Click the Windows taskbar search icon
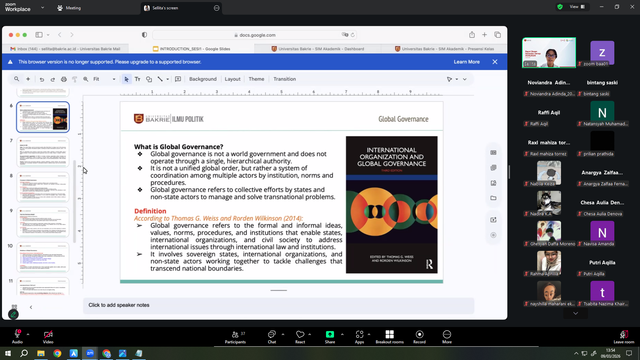The image size is (640, 360). pyautogui.click(x=24, y=353)
